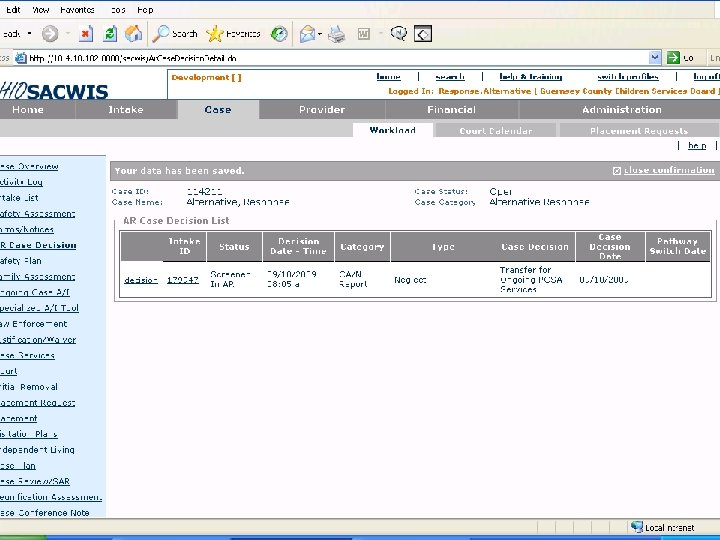Open the Favorites menu

point(78,10)
